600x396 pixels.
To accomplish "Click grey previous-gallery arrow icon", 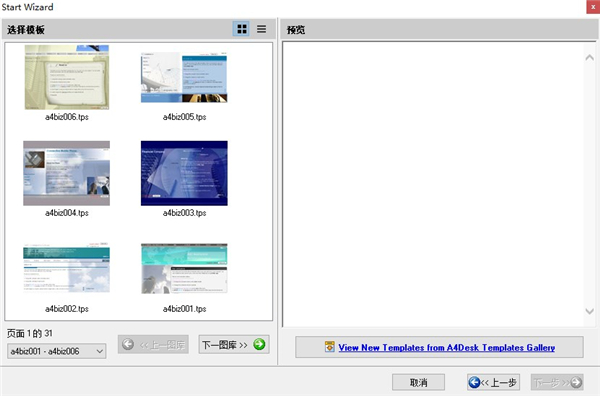I will pos(128,344).
